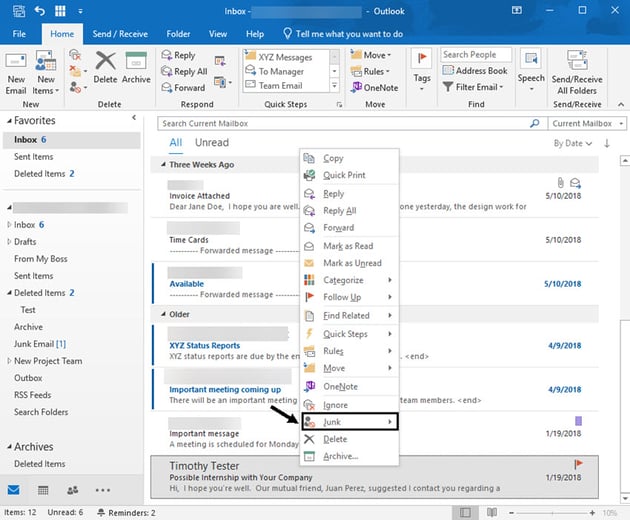
Task: Open the Send / Receive tab
Action: point(120,34)
